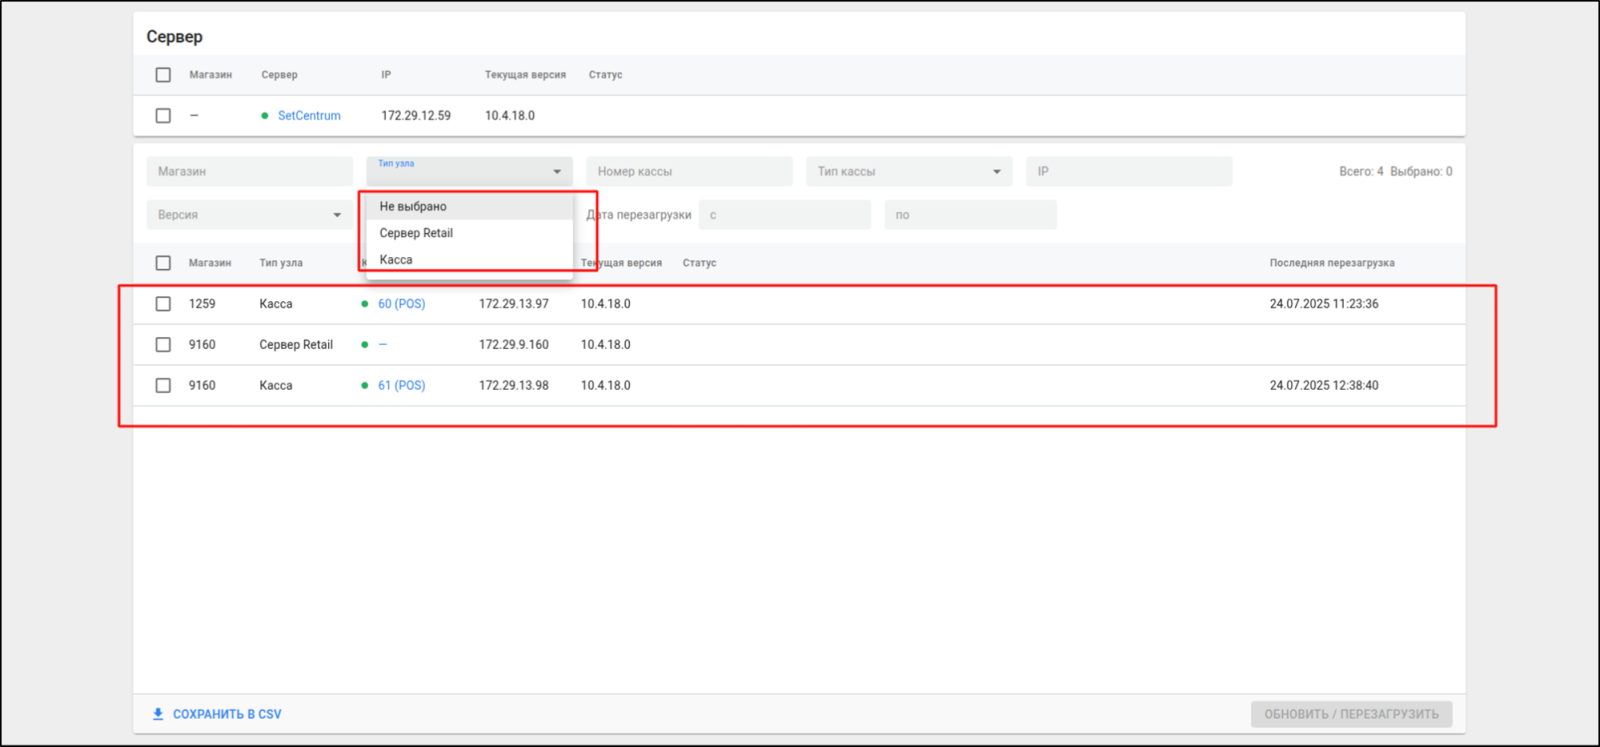The height and width of the screenshot is (747, 1600).
Task: Click the green status dot for 61 (POS)
Action: (x=365, y=385)
